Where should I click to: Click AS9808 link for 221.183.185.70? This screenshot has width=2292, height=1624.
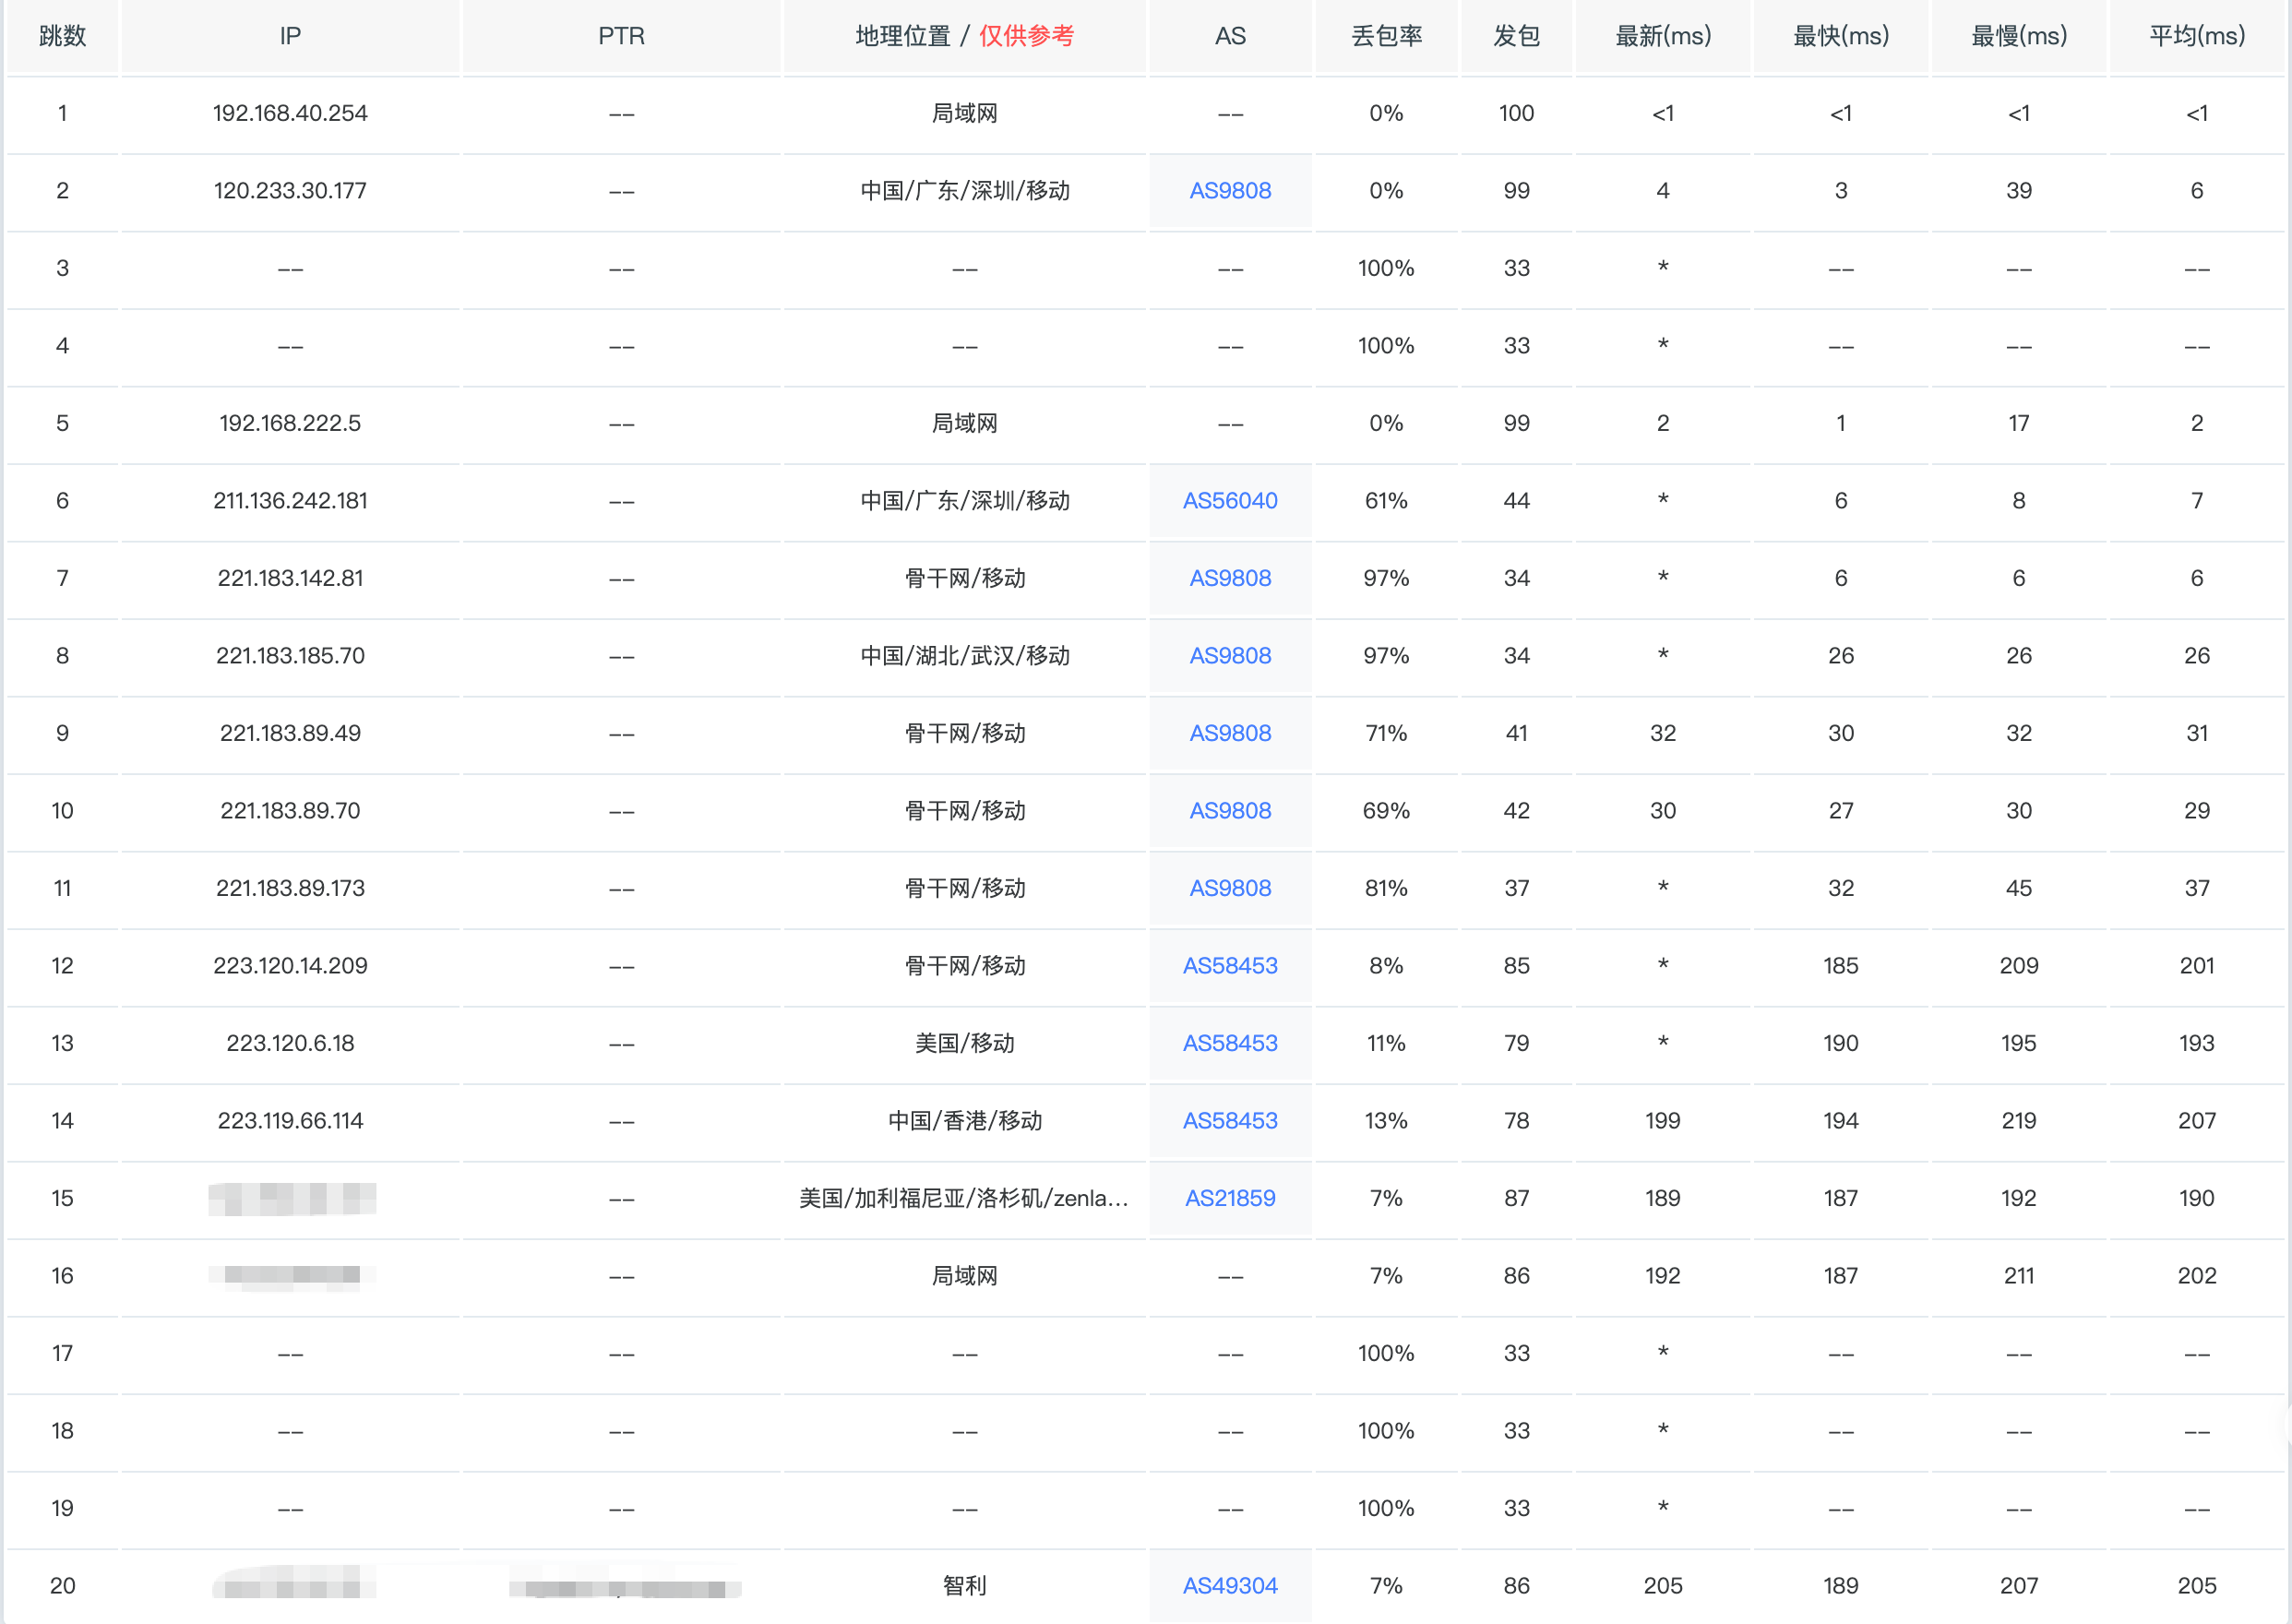pyautogui.click(x=1230, y=656)
